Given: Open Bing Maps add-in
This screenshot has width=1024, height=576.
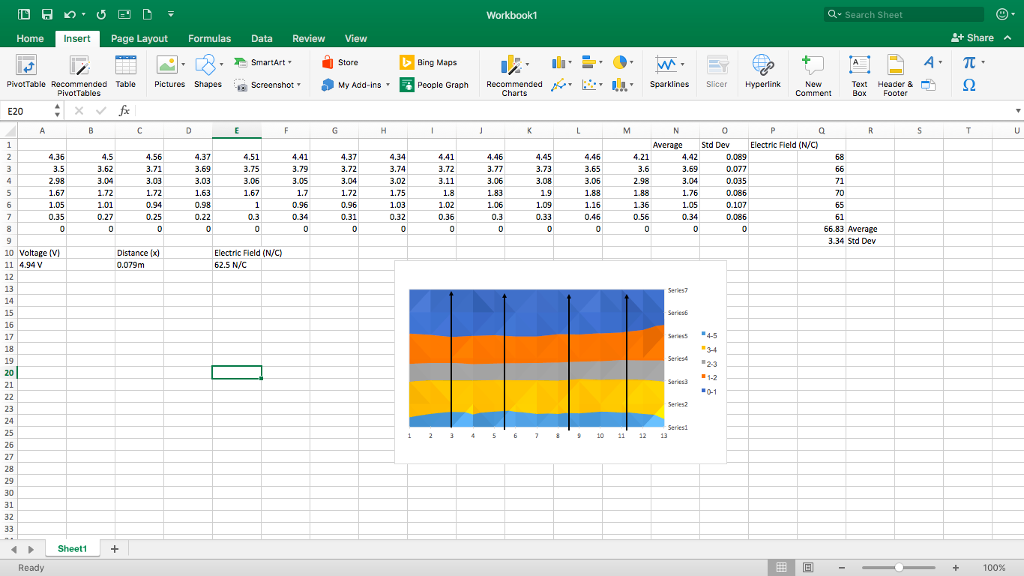Looking at the screenshot, I should 428,62.
